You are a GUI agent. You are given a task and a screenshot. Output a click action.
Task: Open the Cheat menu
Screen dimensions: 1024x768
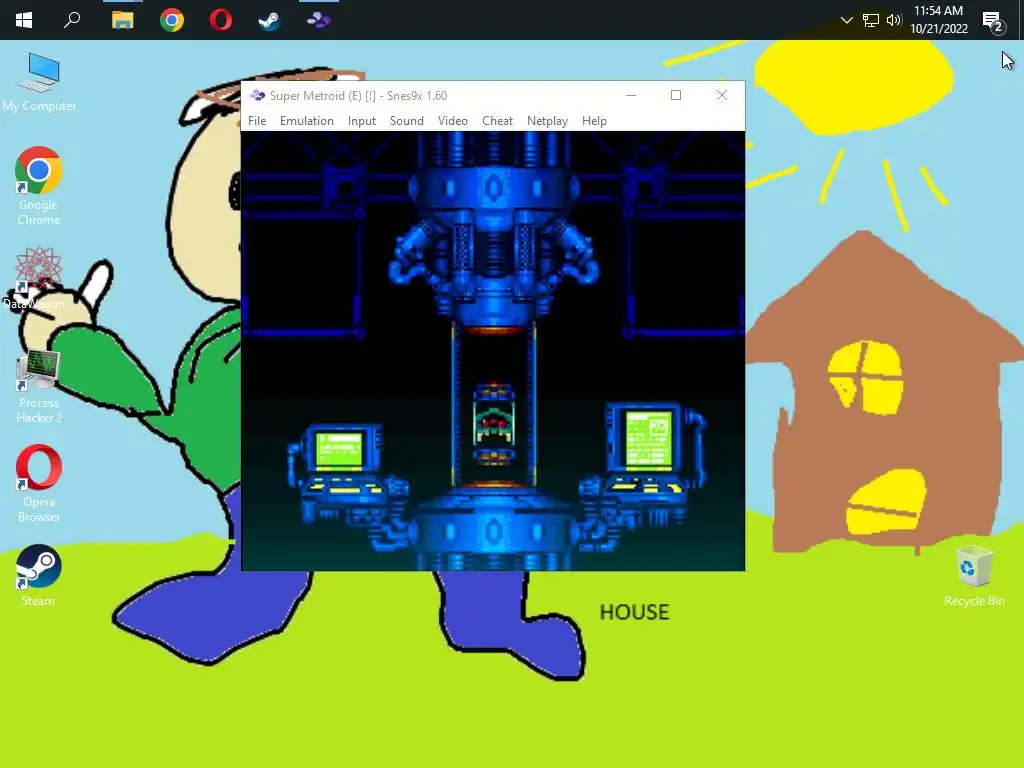tap(497, 121)
